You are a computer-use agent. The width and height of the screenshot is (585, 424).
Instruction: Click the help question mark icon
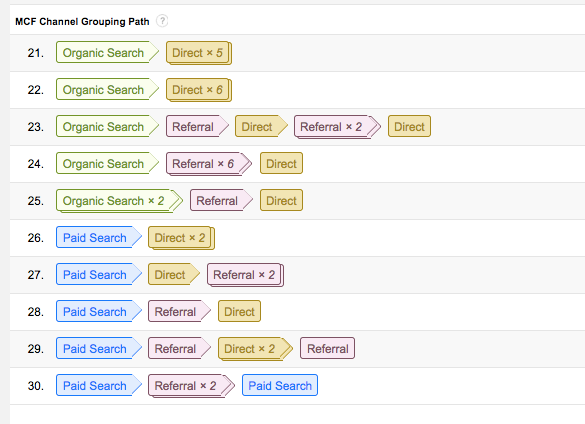pos(162,21)
